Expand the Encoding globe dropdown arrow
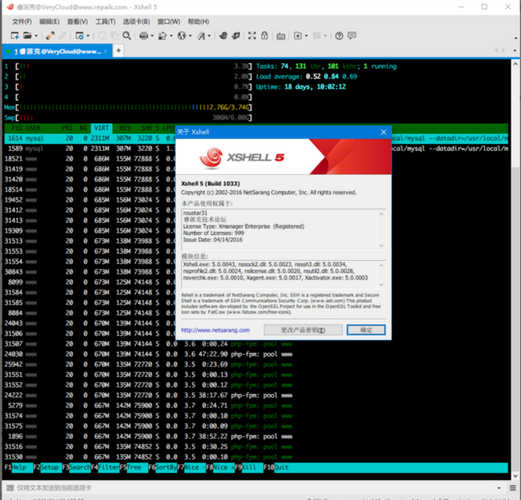 pyautogui.click(x=190, y=36)
